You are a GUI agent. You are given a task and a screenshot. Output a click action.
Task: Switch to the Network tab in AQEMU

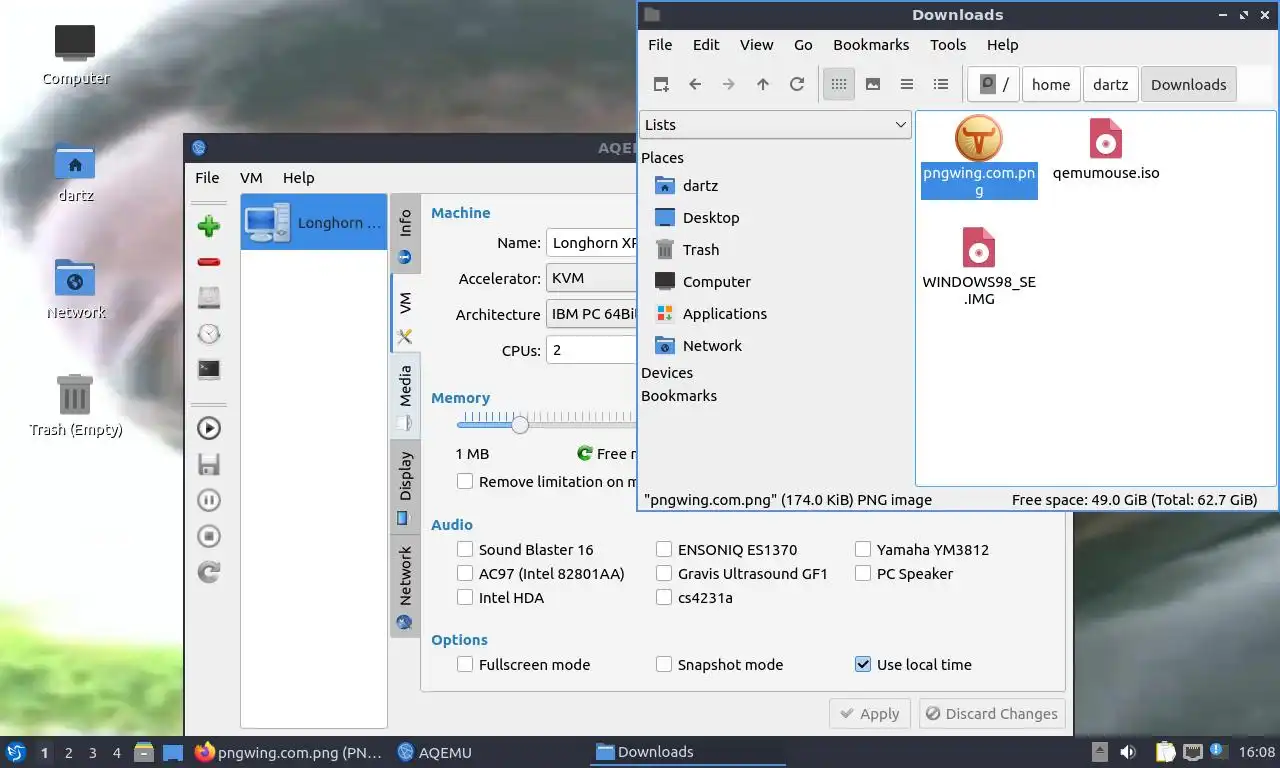click(x=405, y=586)
